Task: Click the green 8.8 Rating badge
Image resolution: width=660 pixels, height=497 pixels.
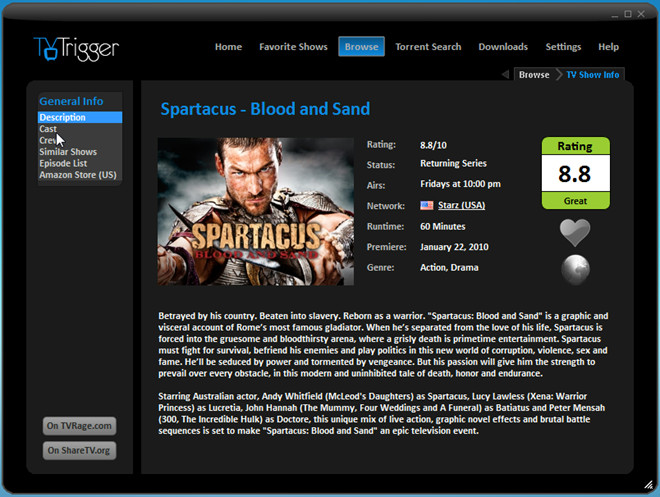Action: point(575,173)
